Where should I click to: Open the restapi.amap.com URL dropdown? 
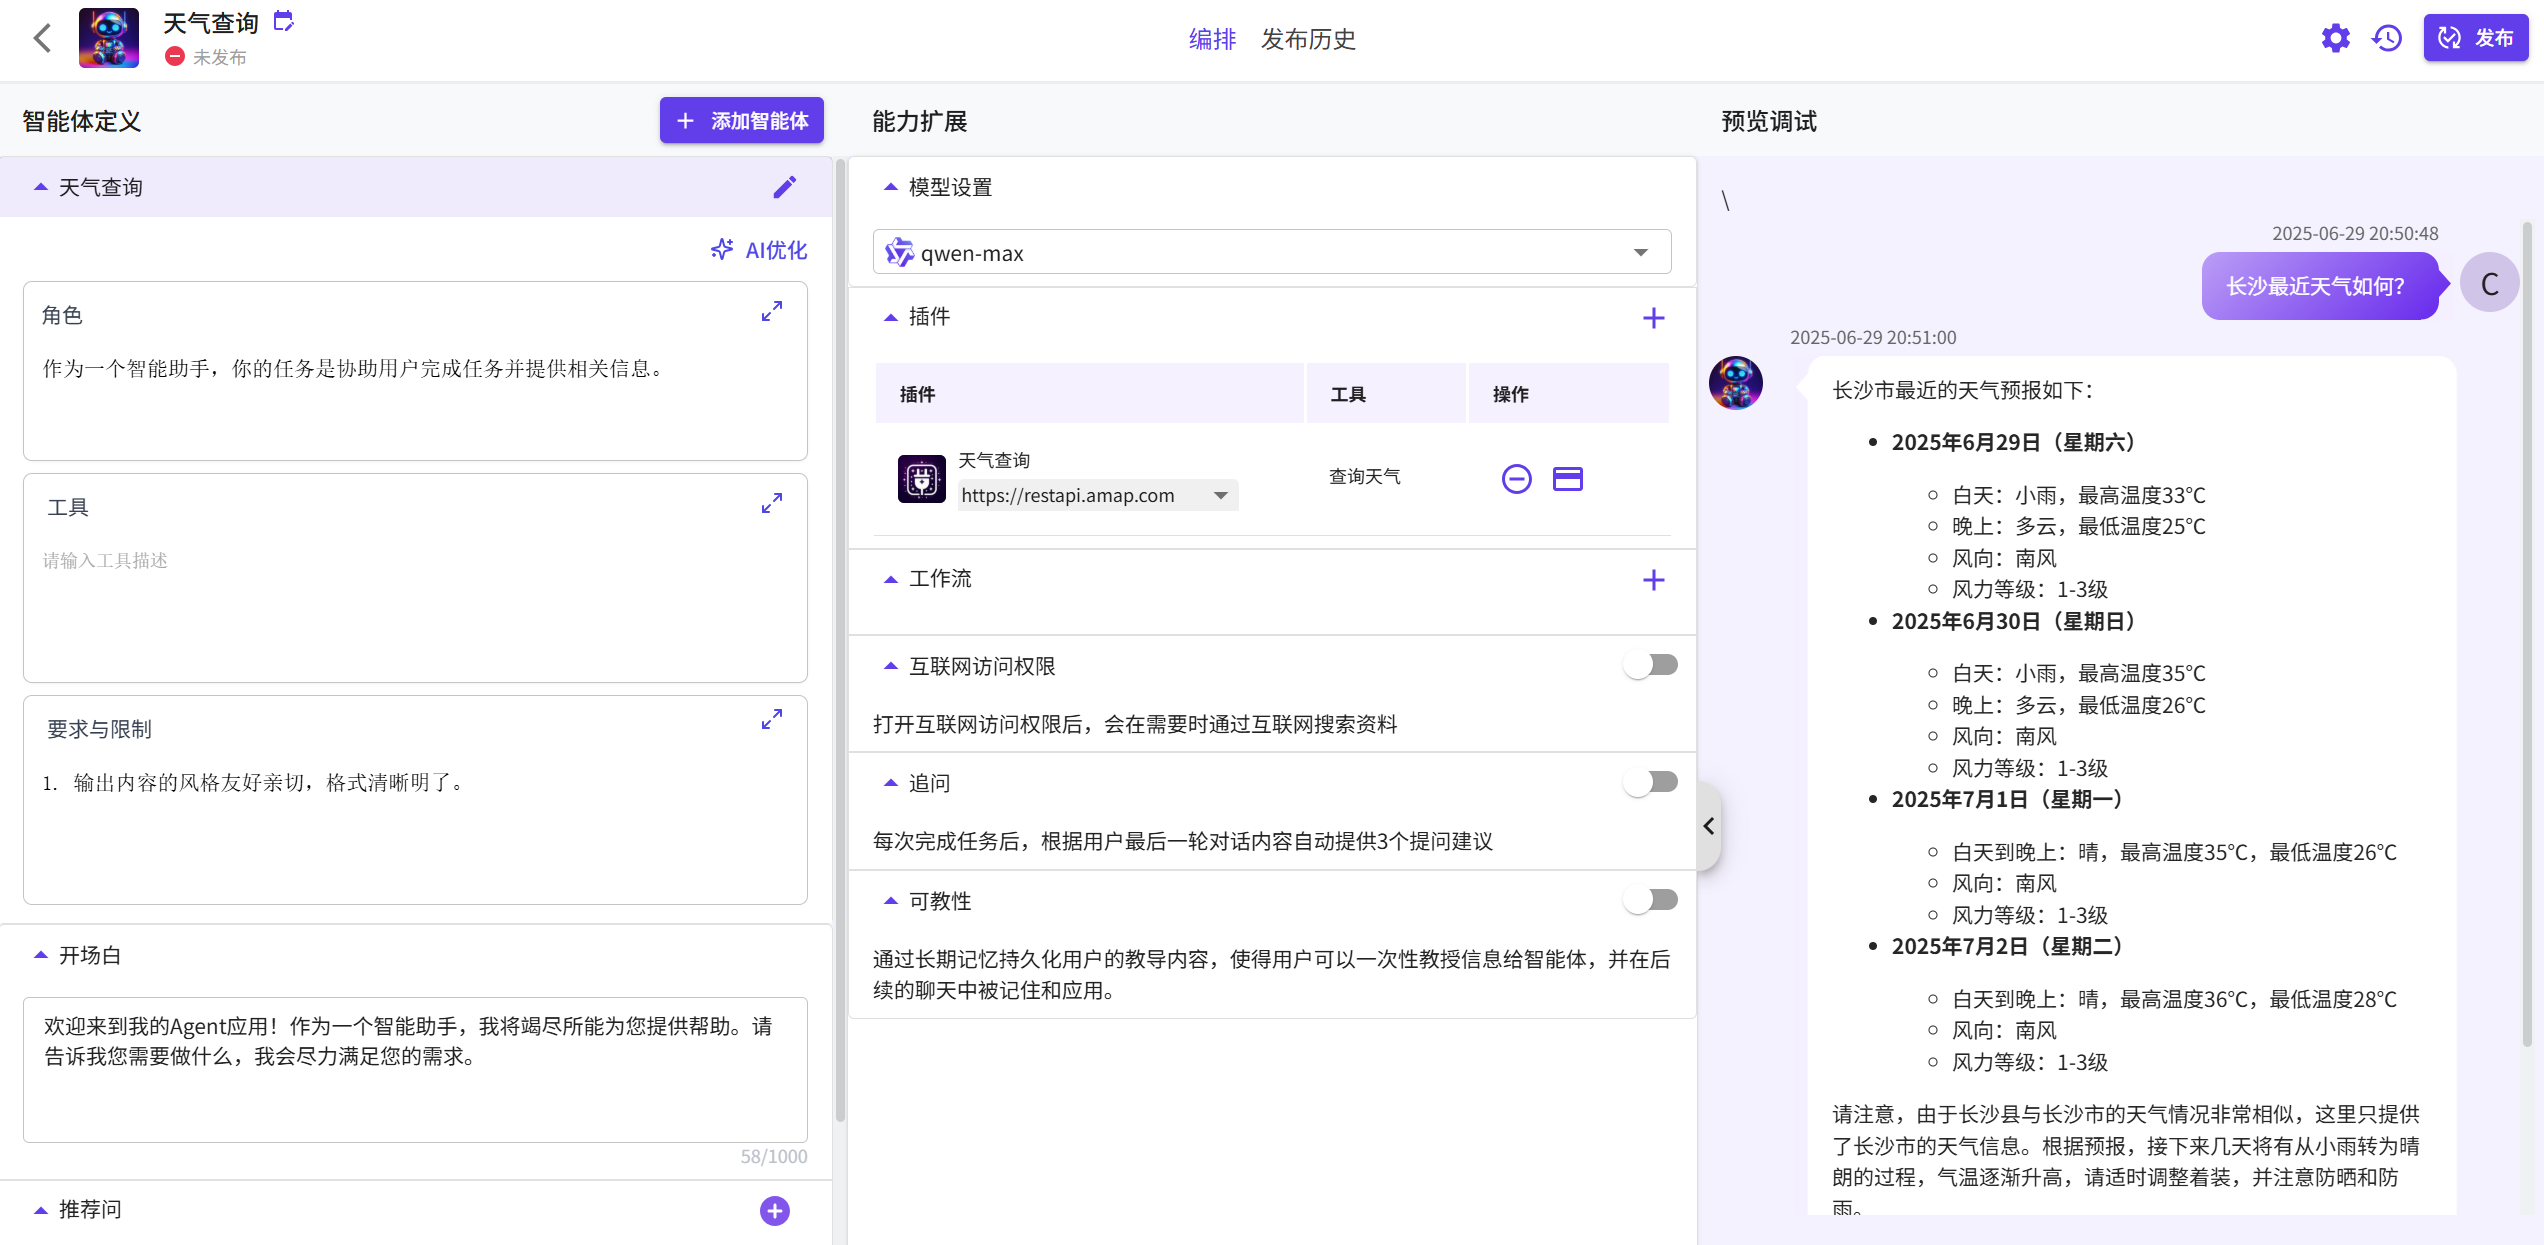(1097, 495)
